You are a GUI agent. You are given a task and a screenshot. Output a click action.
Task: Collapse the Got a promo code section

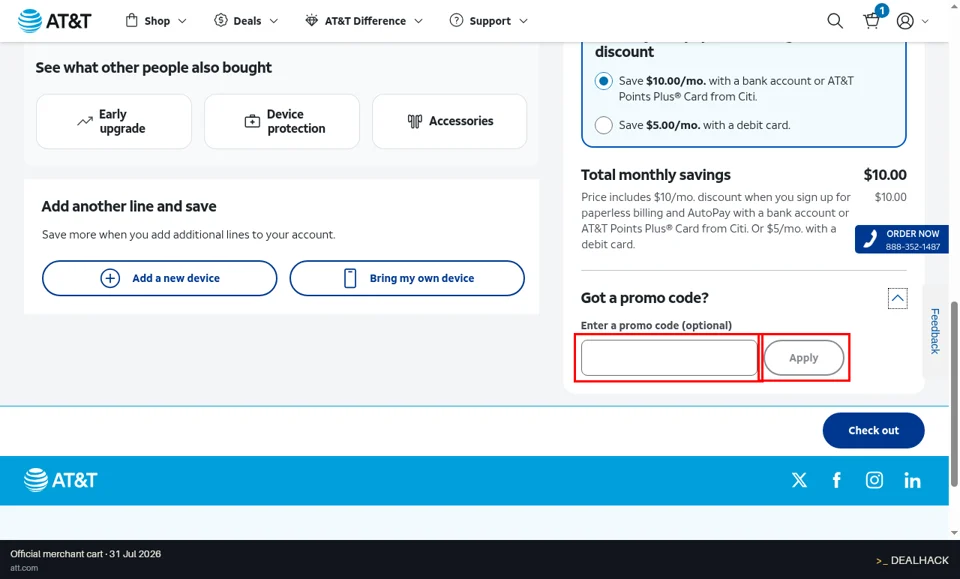[x=898, y=298]
